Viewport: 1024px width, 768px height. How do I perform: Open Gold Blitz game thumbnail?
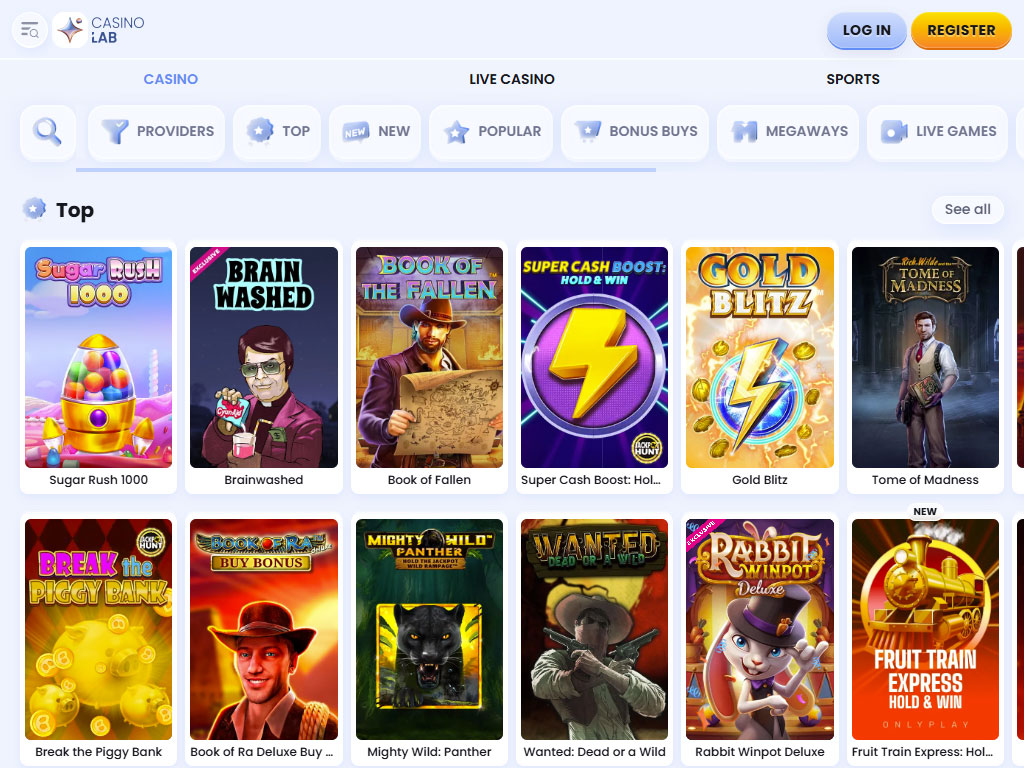760,357
